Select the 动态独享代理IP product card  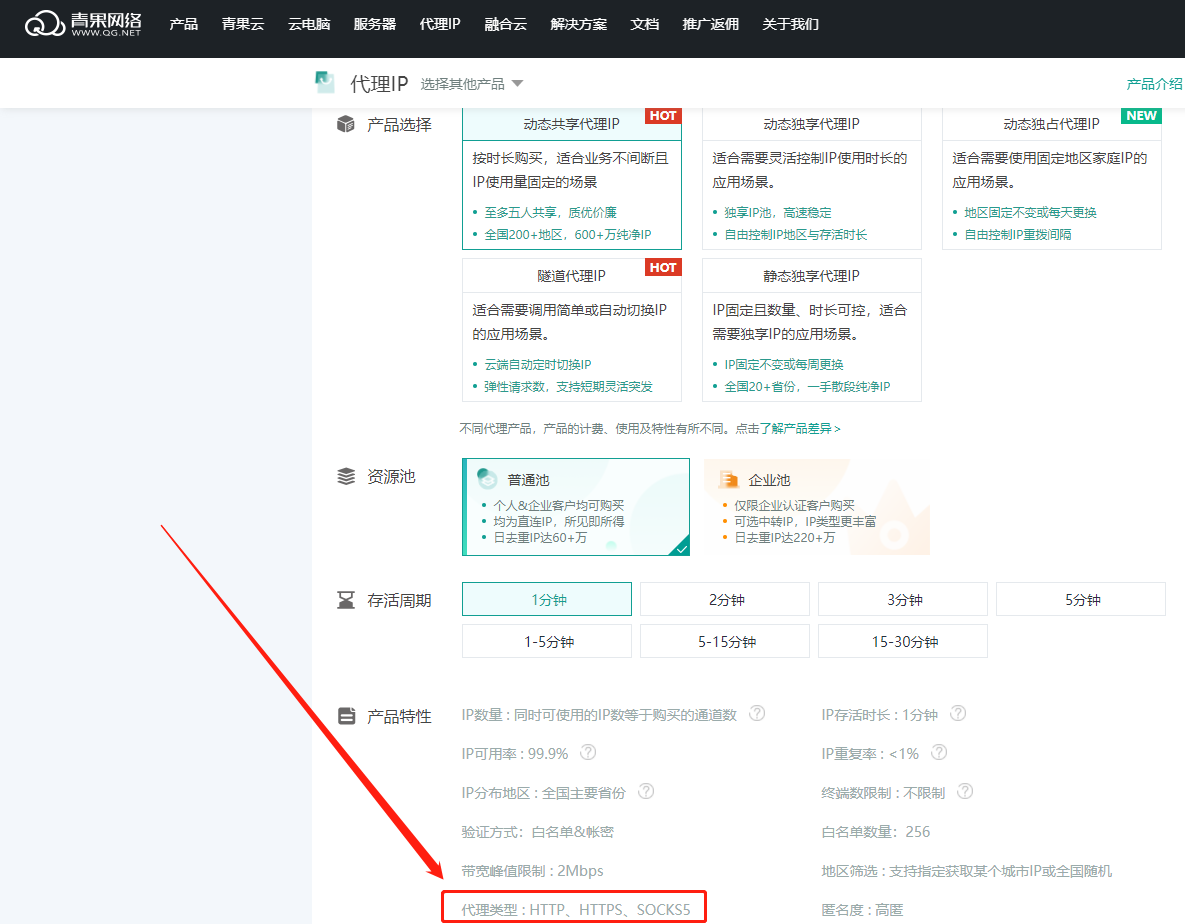(812, 178)
